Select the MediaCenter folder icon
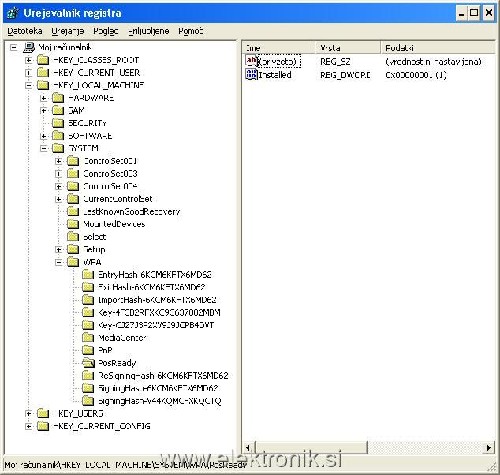Image resolution: width=500 pixels, height=475 pixels. tap(88, 337)
